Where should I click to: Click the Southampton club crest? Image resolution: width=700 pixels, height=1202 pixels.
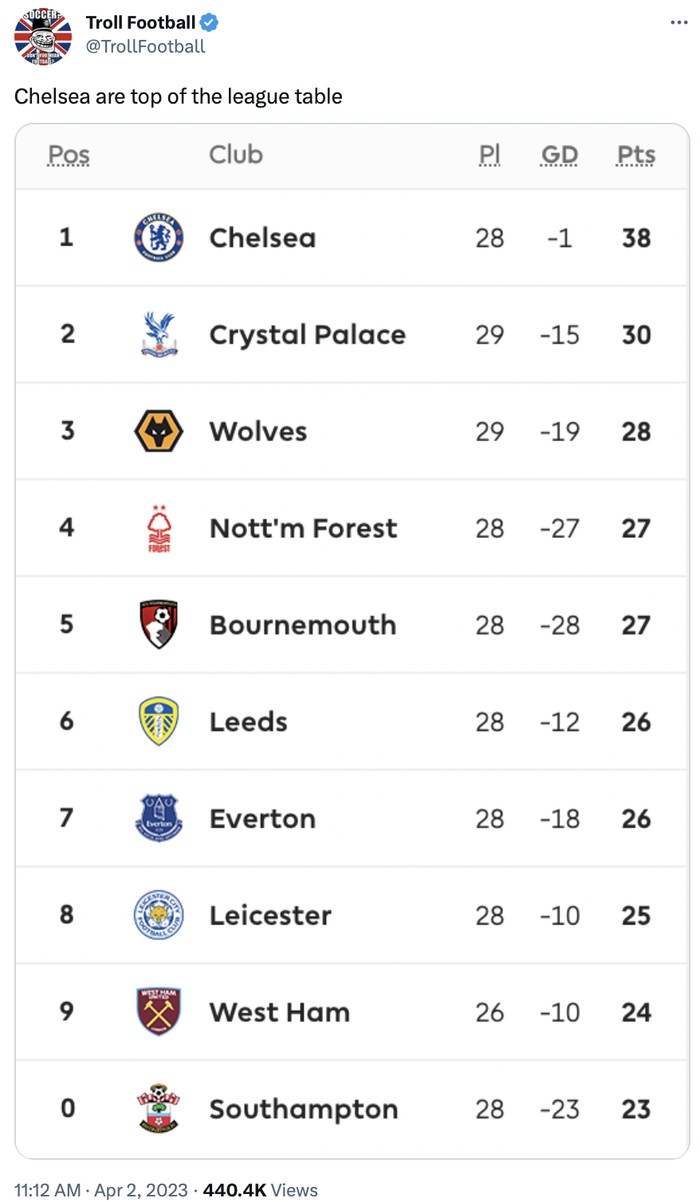(x=158, y=1108)
